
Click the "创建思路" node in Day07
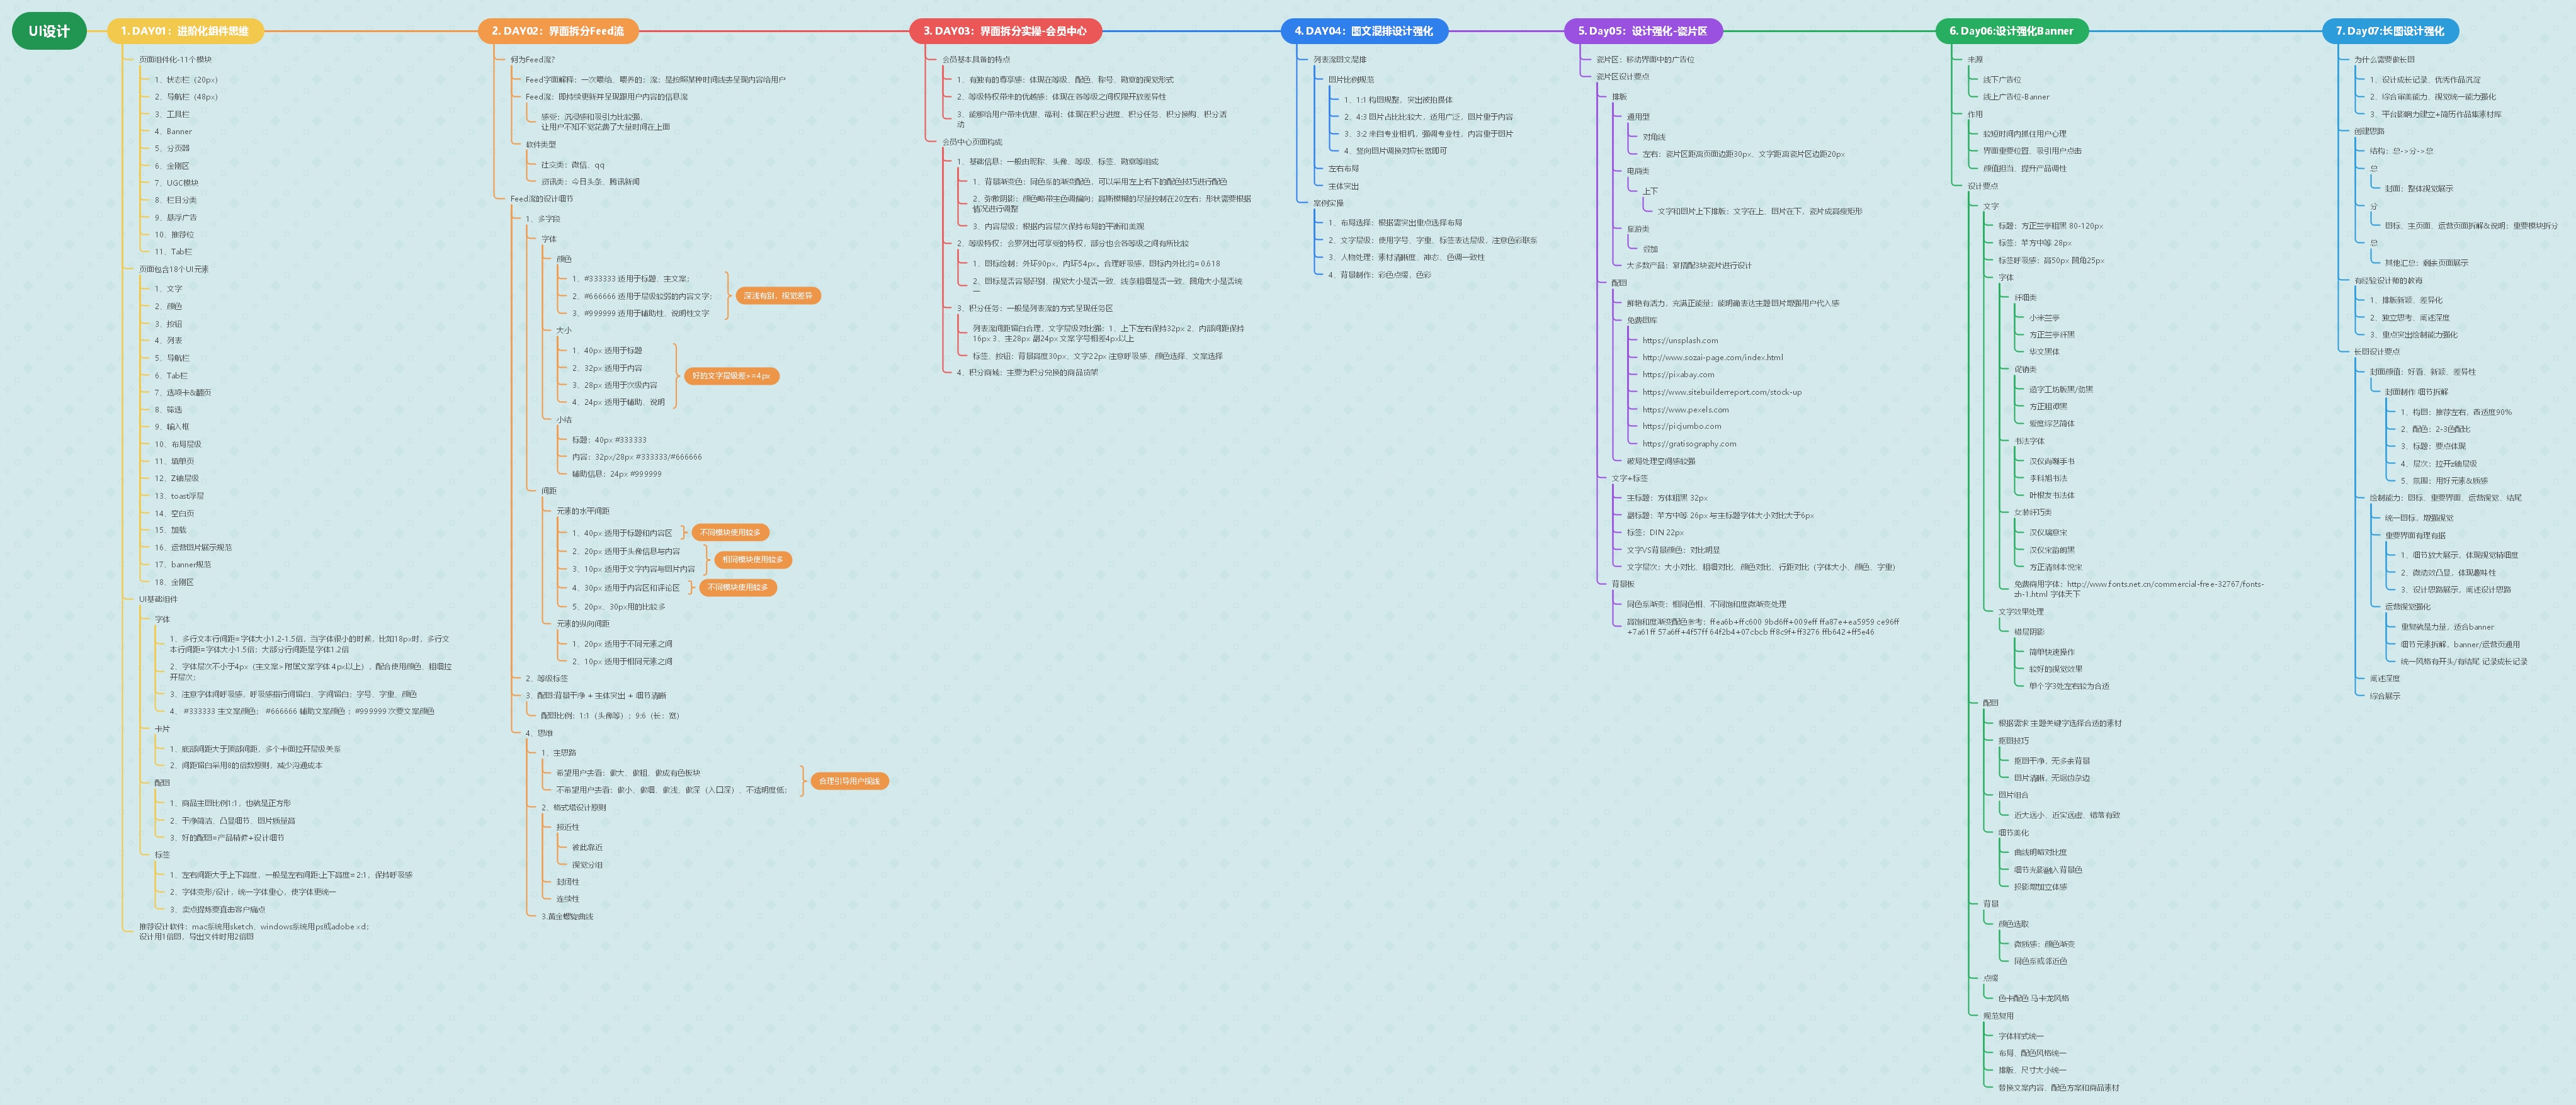2368,132
